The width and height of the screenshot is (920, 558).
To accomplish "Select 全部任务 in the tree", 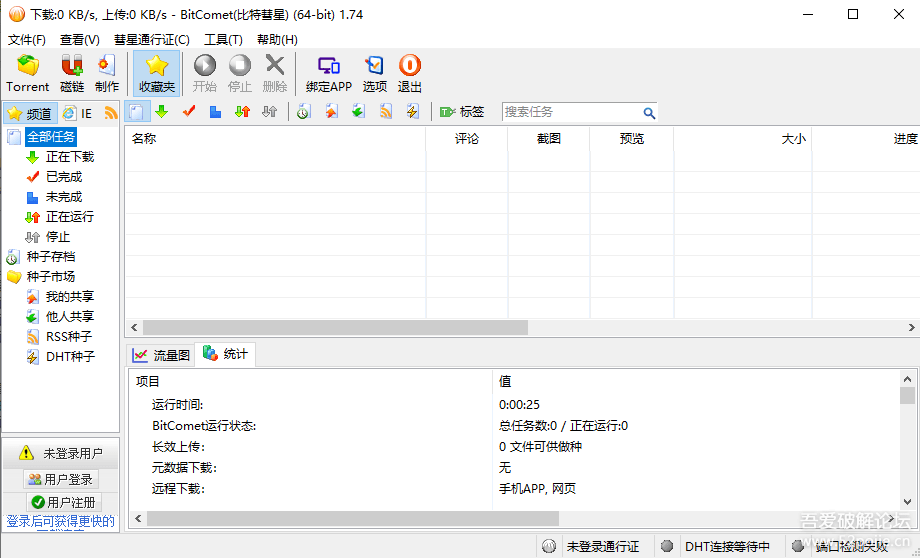I will 51,137.
